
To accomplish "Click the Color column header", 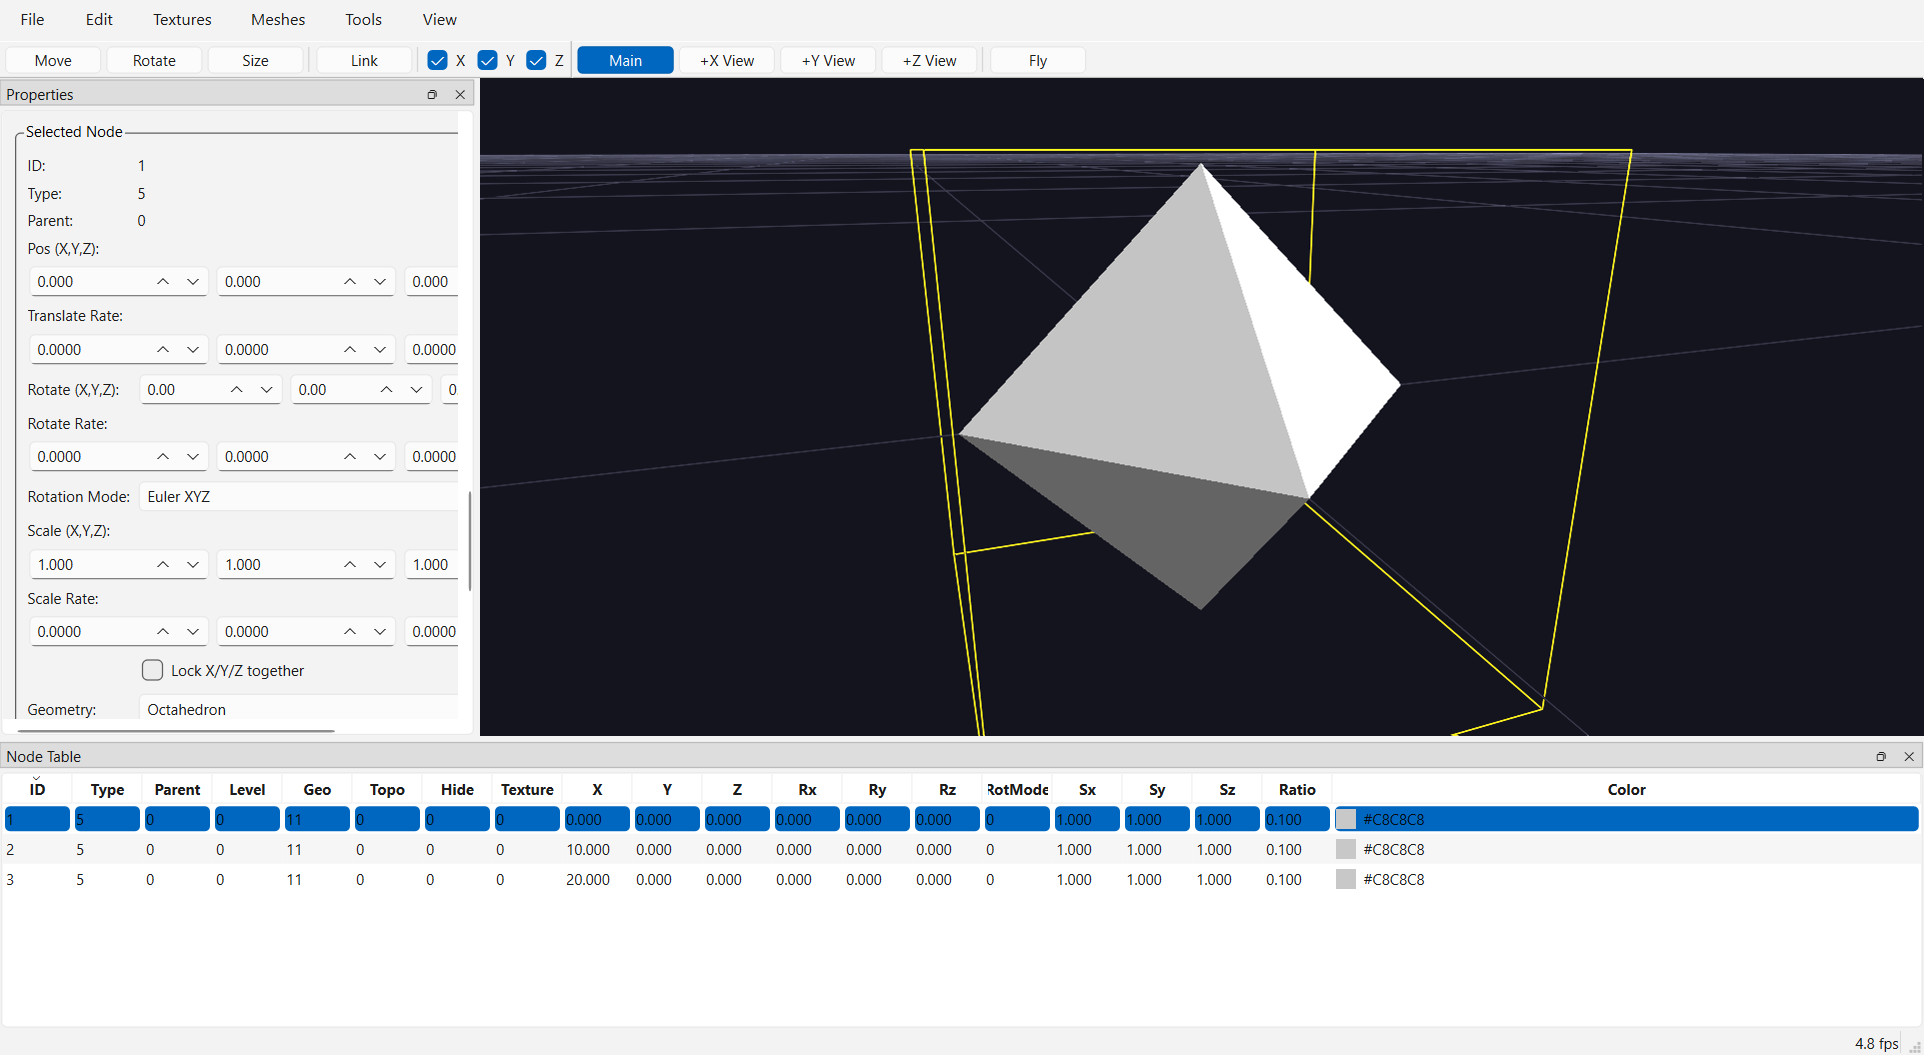I will 1626,789.
